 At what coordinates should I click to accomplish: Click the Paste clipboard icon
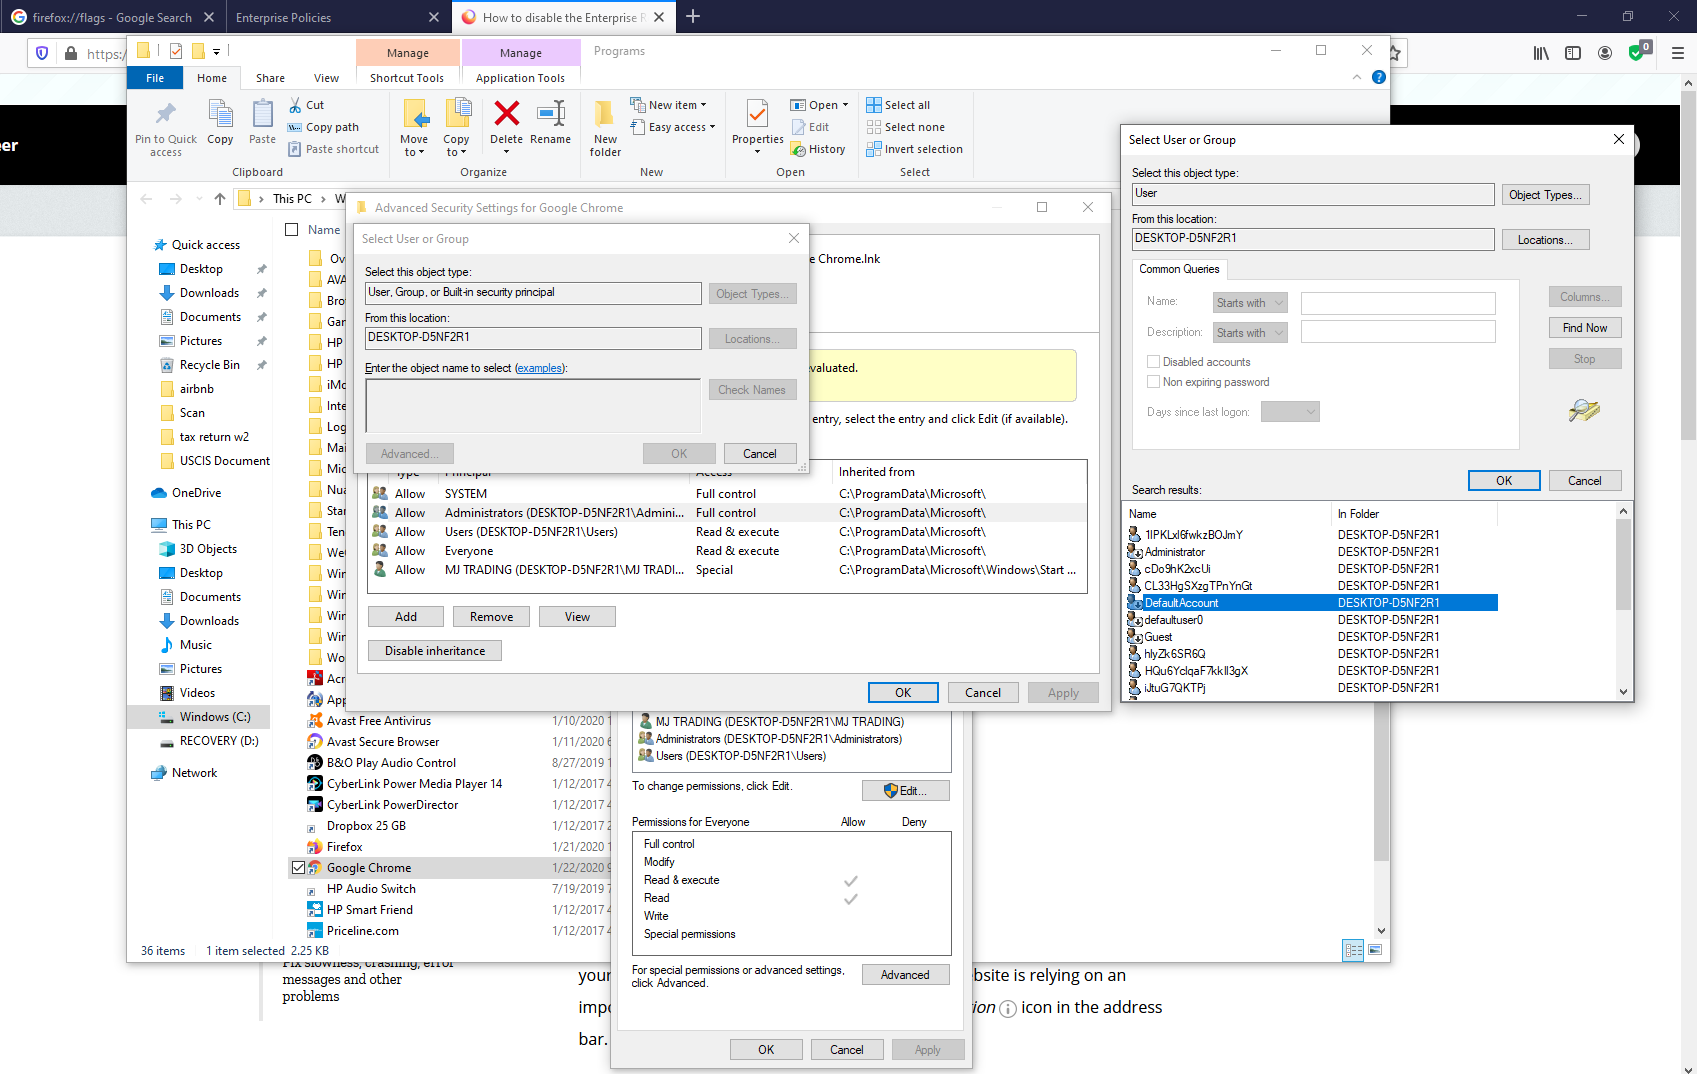click(262, 115)
